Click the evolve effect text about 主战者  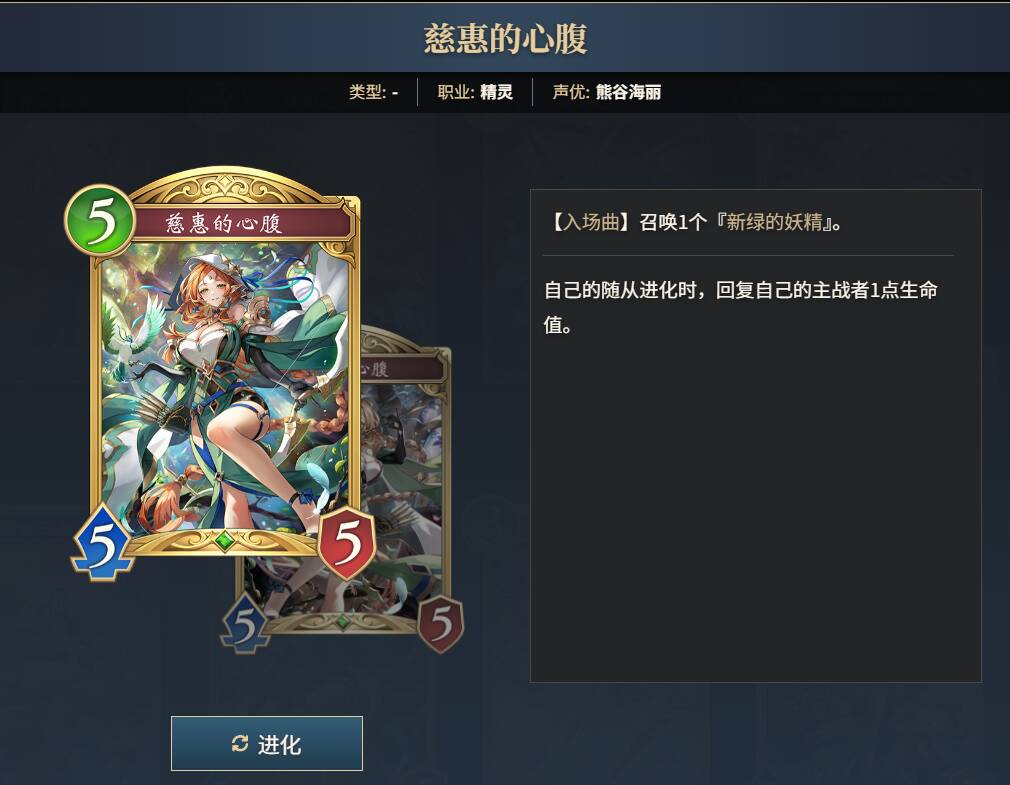tap(741, 307)
